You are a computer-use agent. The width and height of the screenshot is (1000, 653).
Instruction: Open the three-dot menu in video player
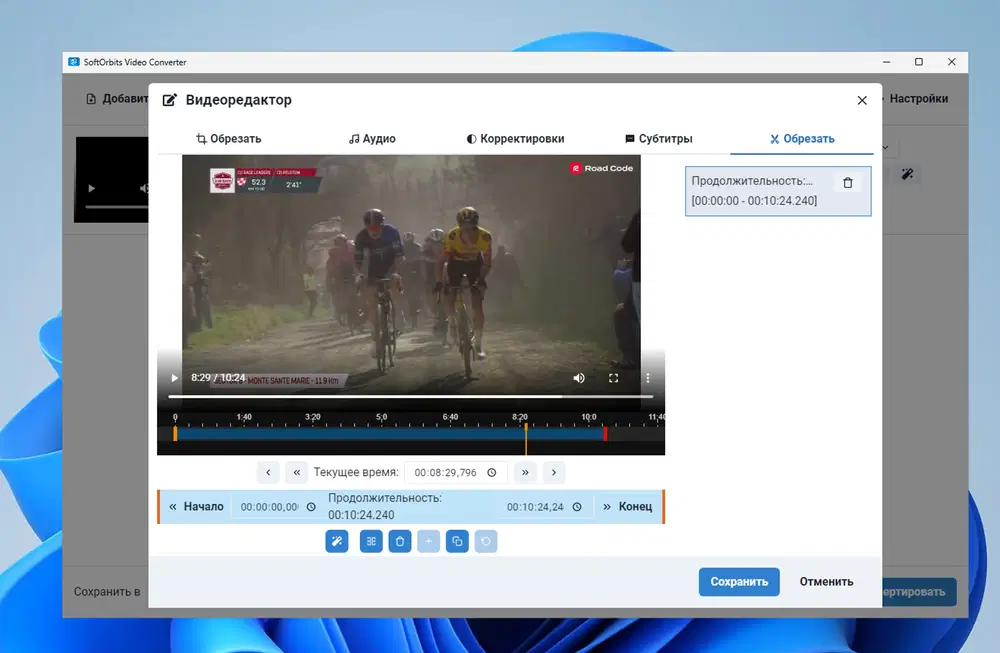tap(647, 378)
